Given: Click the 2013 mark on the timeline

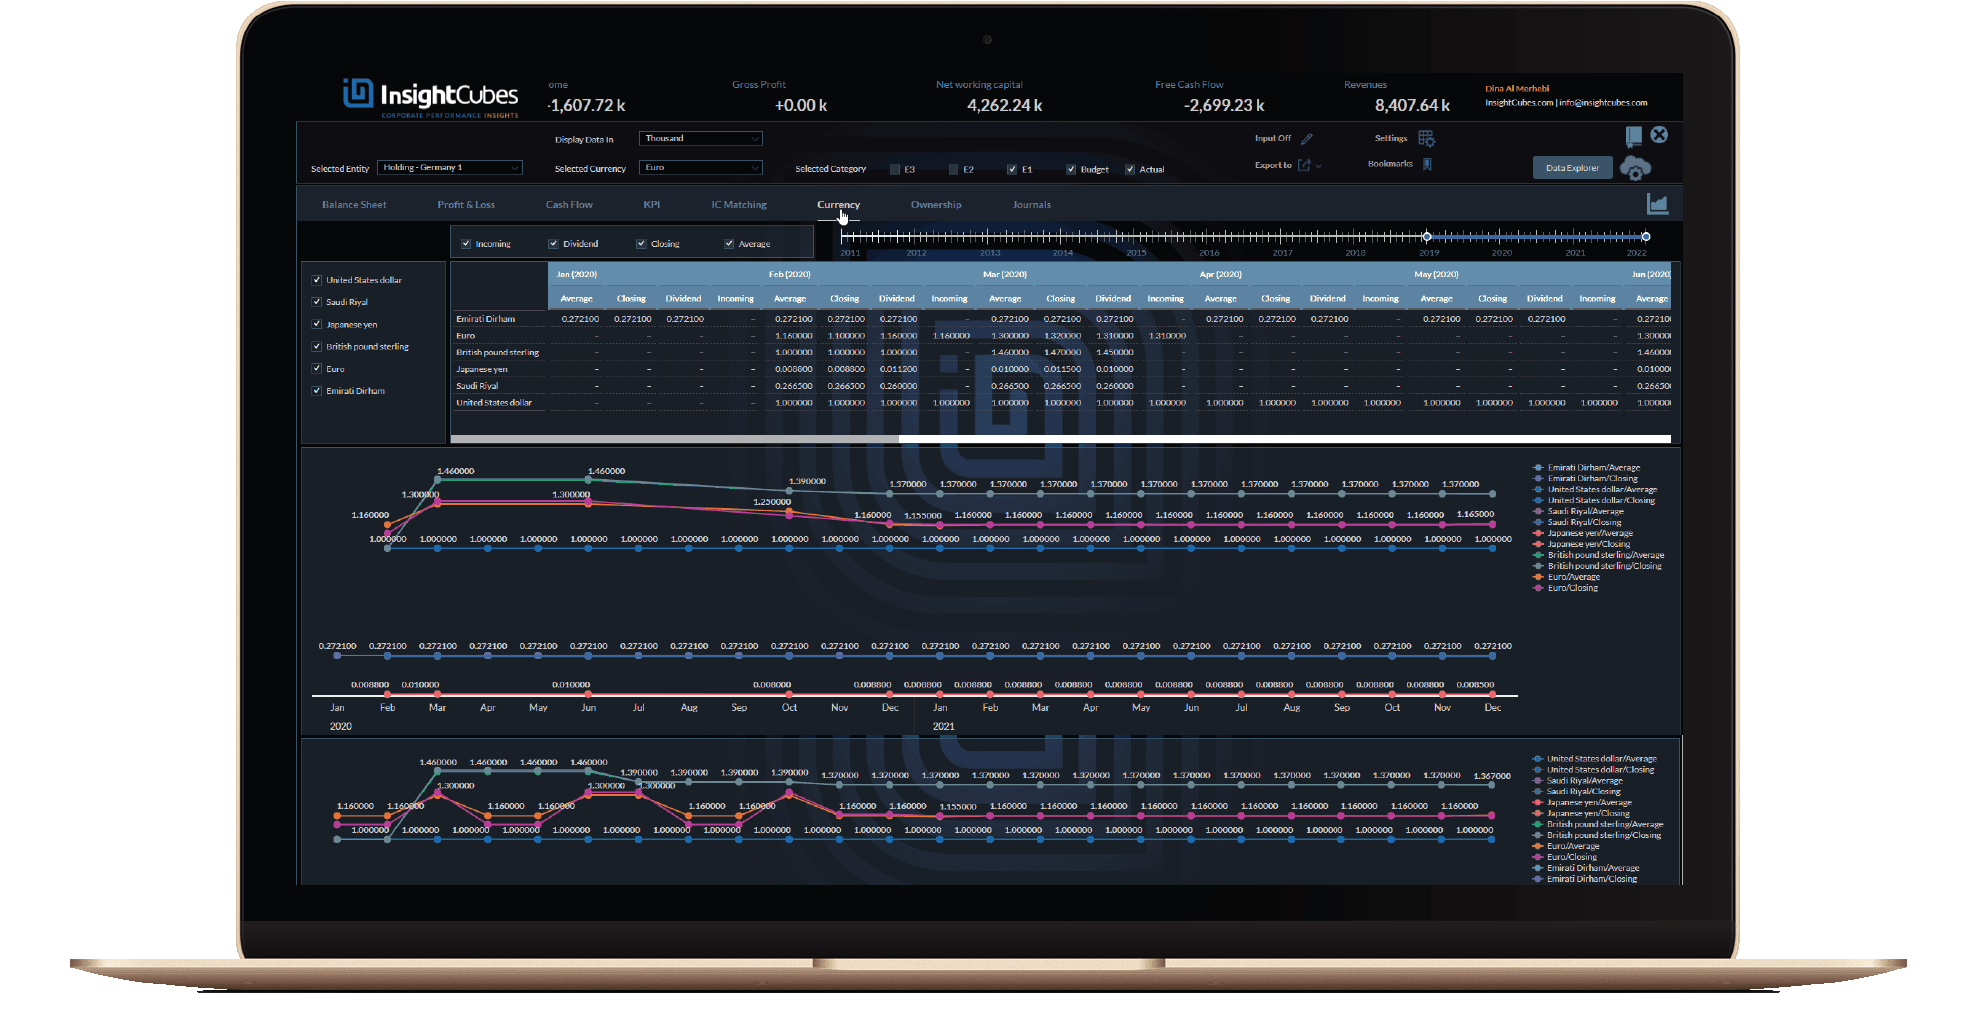Looking at the screenshot, I should coord(990,253).
